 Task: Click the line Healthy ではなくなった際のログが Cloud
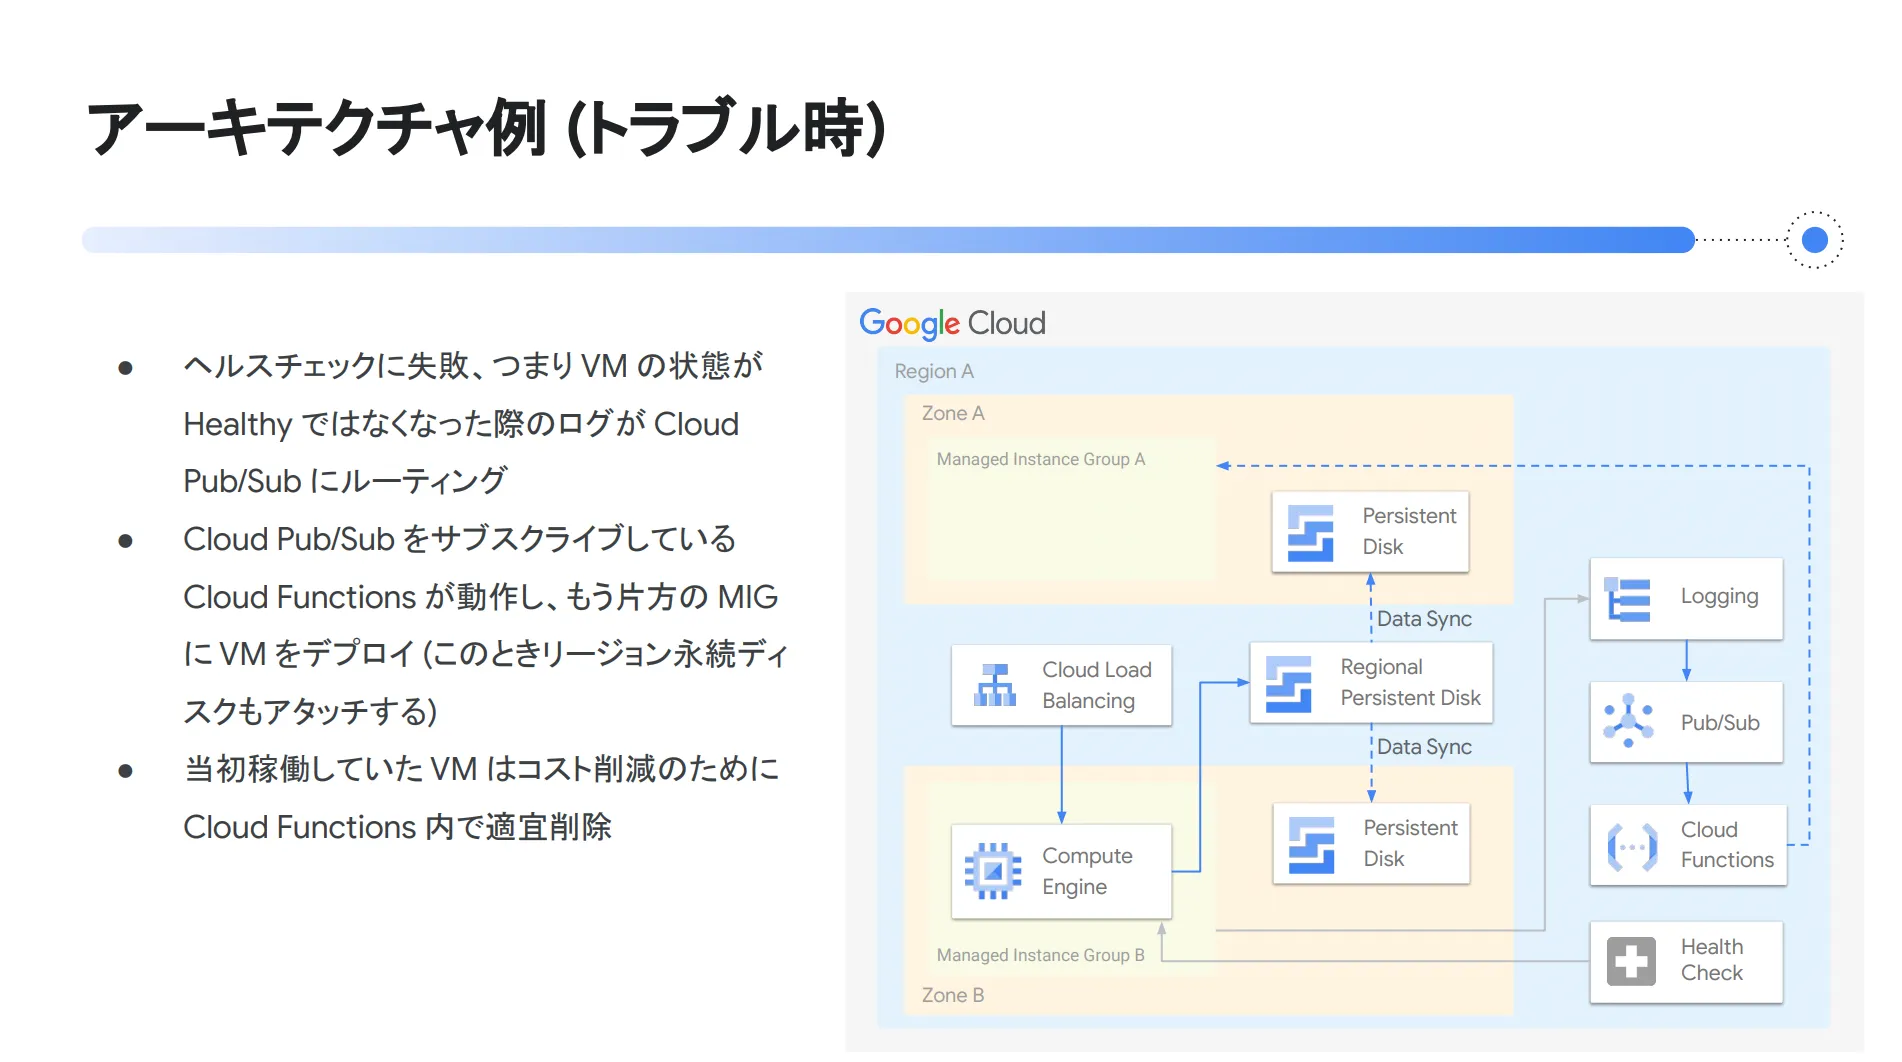461,424
